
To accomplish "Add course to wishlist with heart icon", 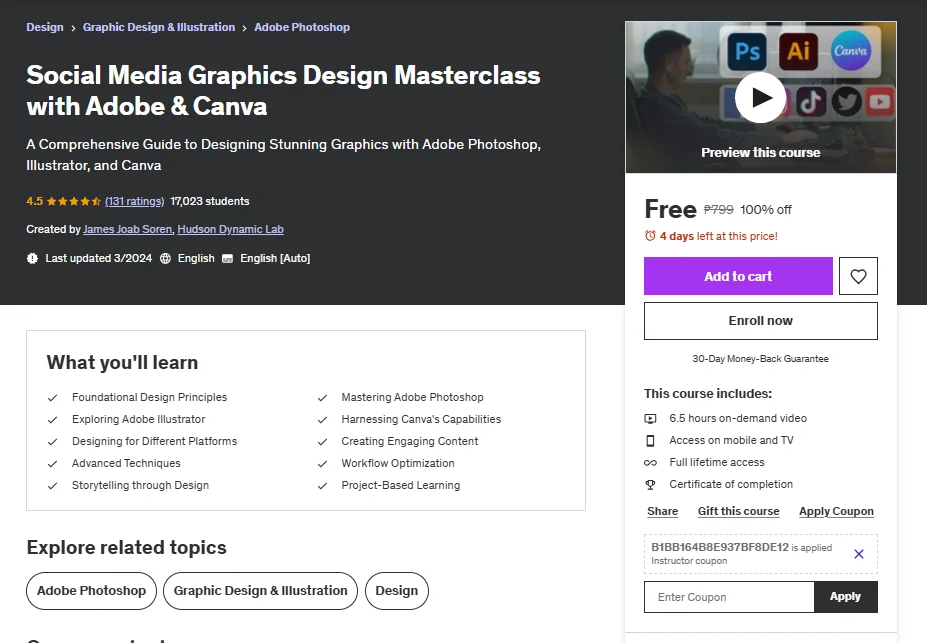I will click(x=858, y=276).
